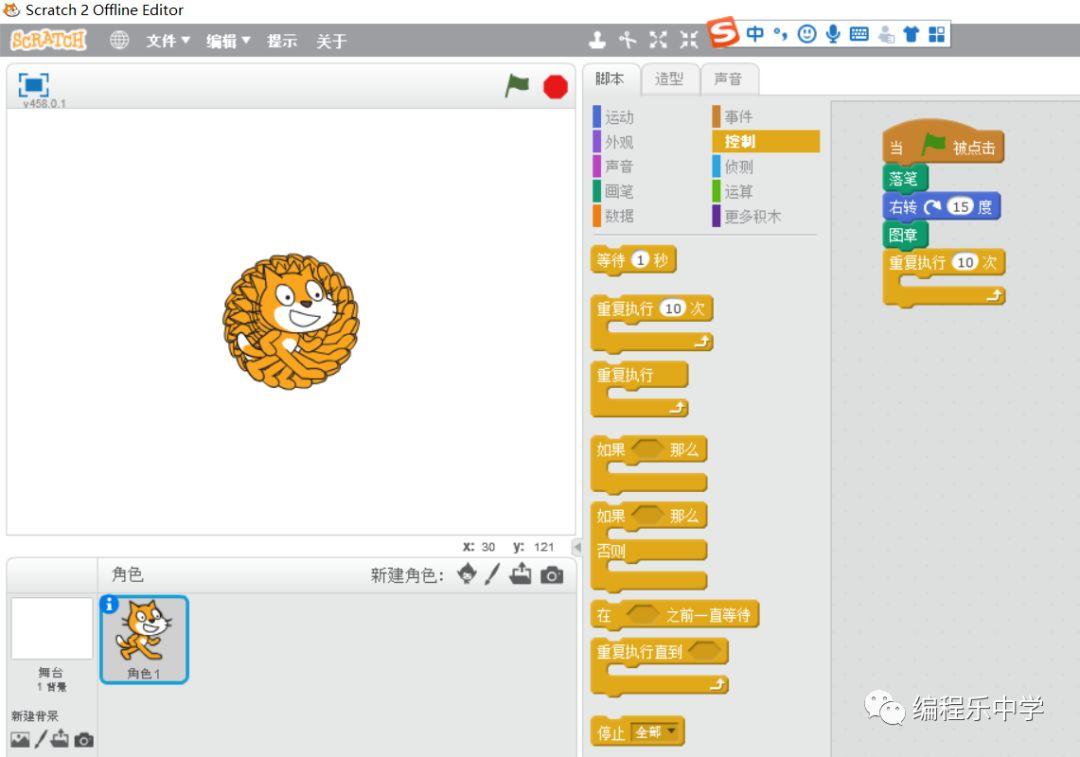This screenshot has height=757, width=1080.
Task: Edit the 15 degrees value in script
Action: 960,207
